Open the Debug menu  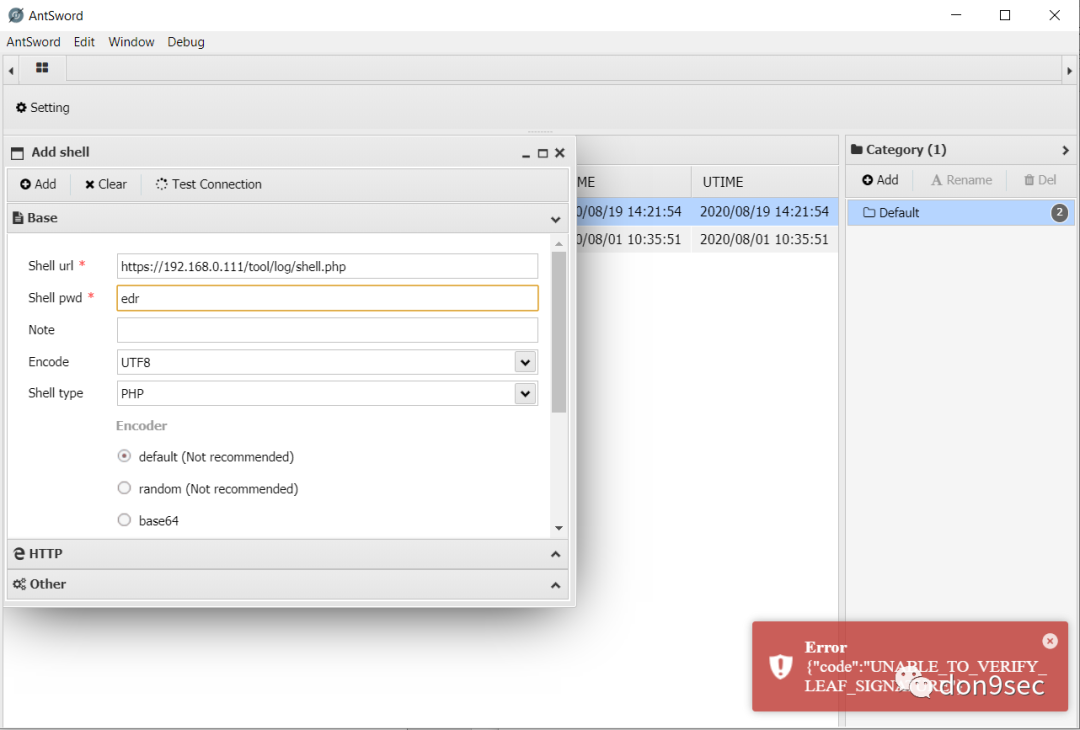click(186, 42)
